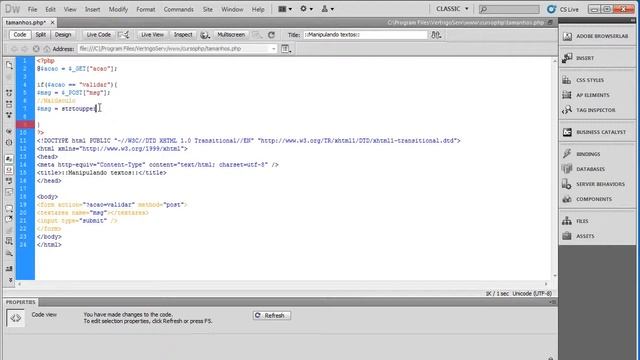The height and width of the screenshot is (360, 640).
Task: Open the Insert menu
Action: [x=92, y=9]
